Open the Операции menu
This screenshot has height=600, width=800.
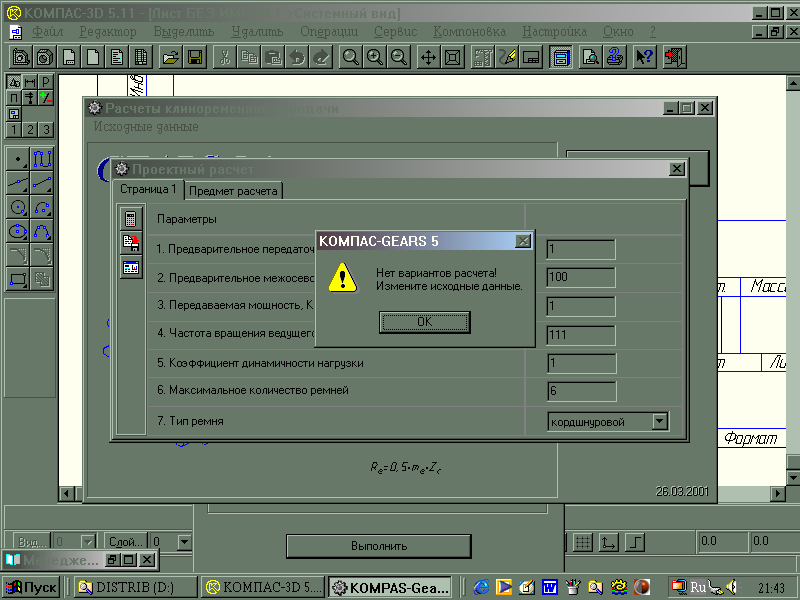[329, 32]
